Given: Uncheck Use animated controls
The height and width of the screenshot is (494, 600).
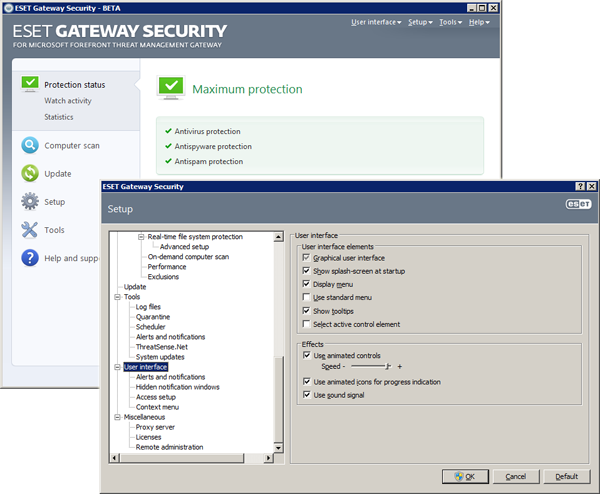Looking at the screenshot, I should click(x=307, y=355).
